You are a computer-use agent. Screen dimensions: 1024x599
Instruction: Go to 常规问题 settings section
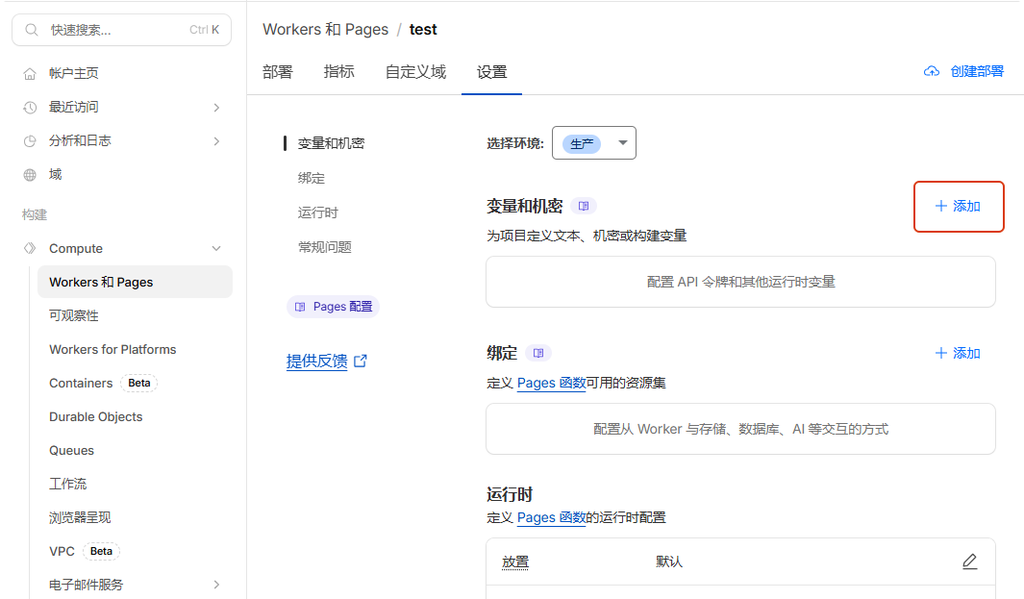click(325, 247)
